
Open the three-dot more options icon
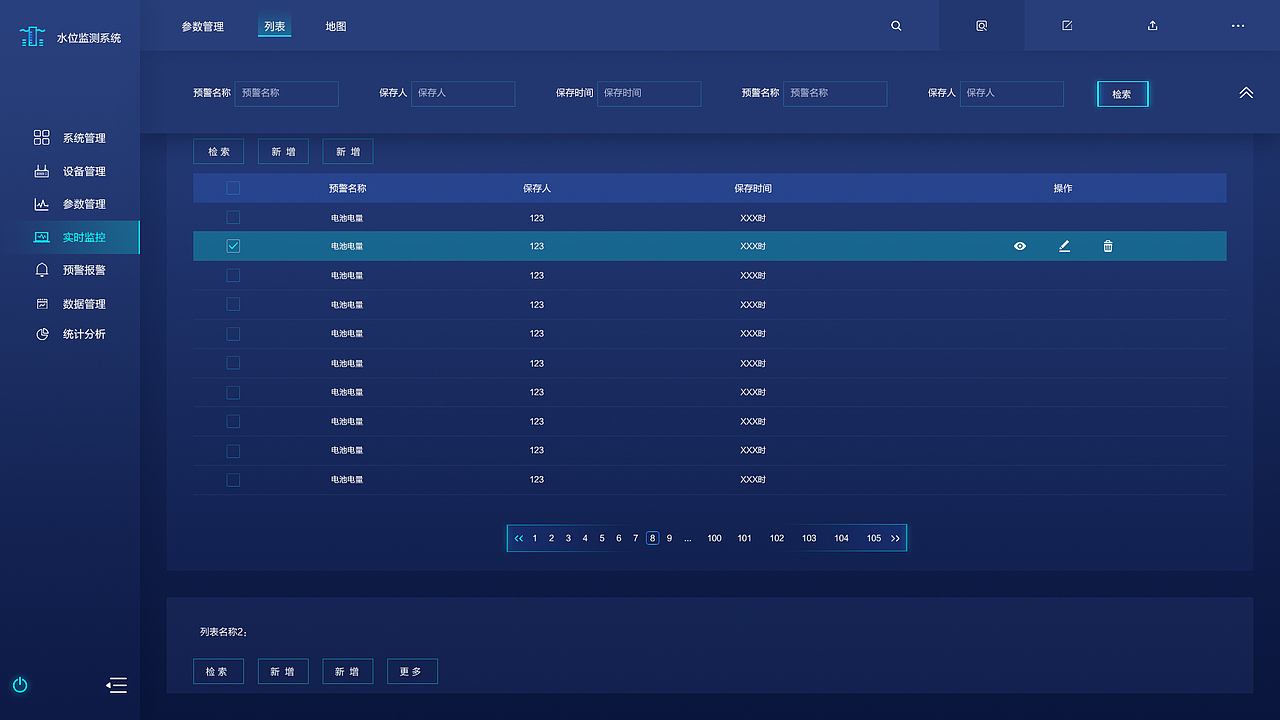point(1238,26)
